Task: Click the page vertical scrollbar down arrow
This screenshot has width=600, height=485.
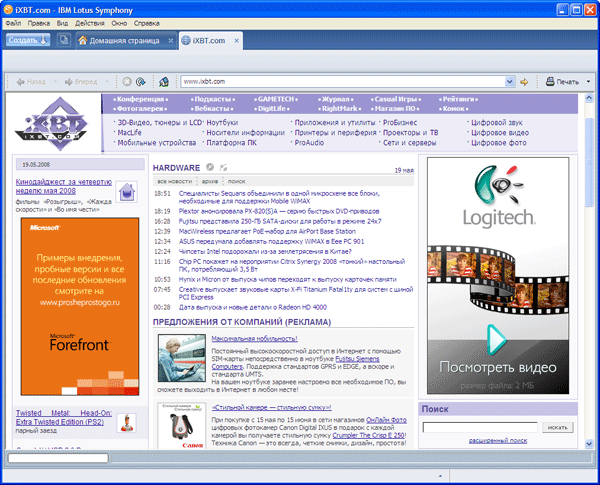Action: click(x=589, y=444)
